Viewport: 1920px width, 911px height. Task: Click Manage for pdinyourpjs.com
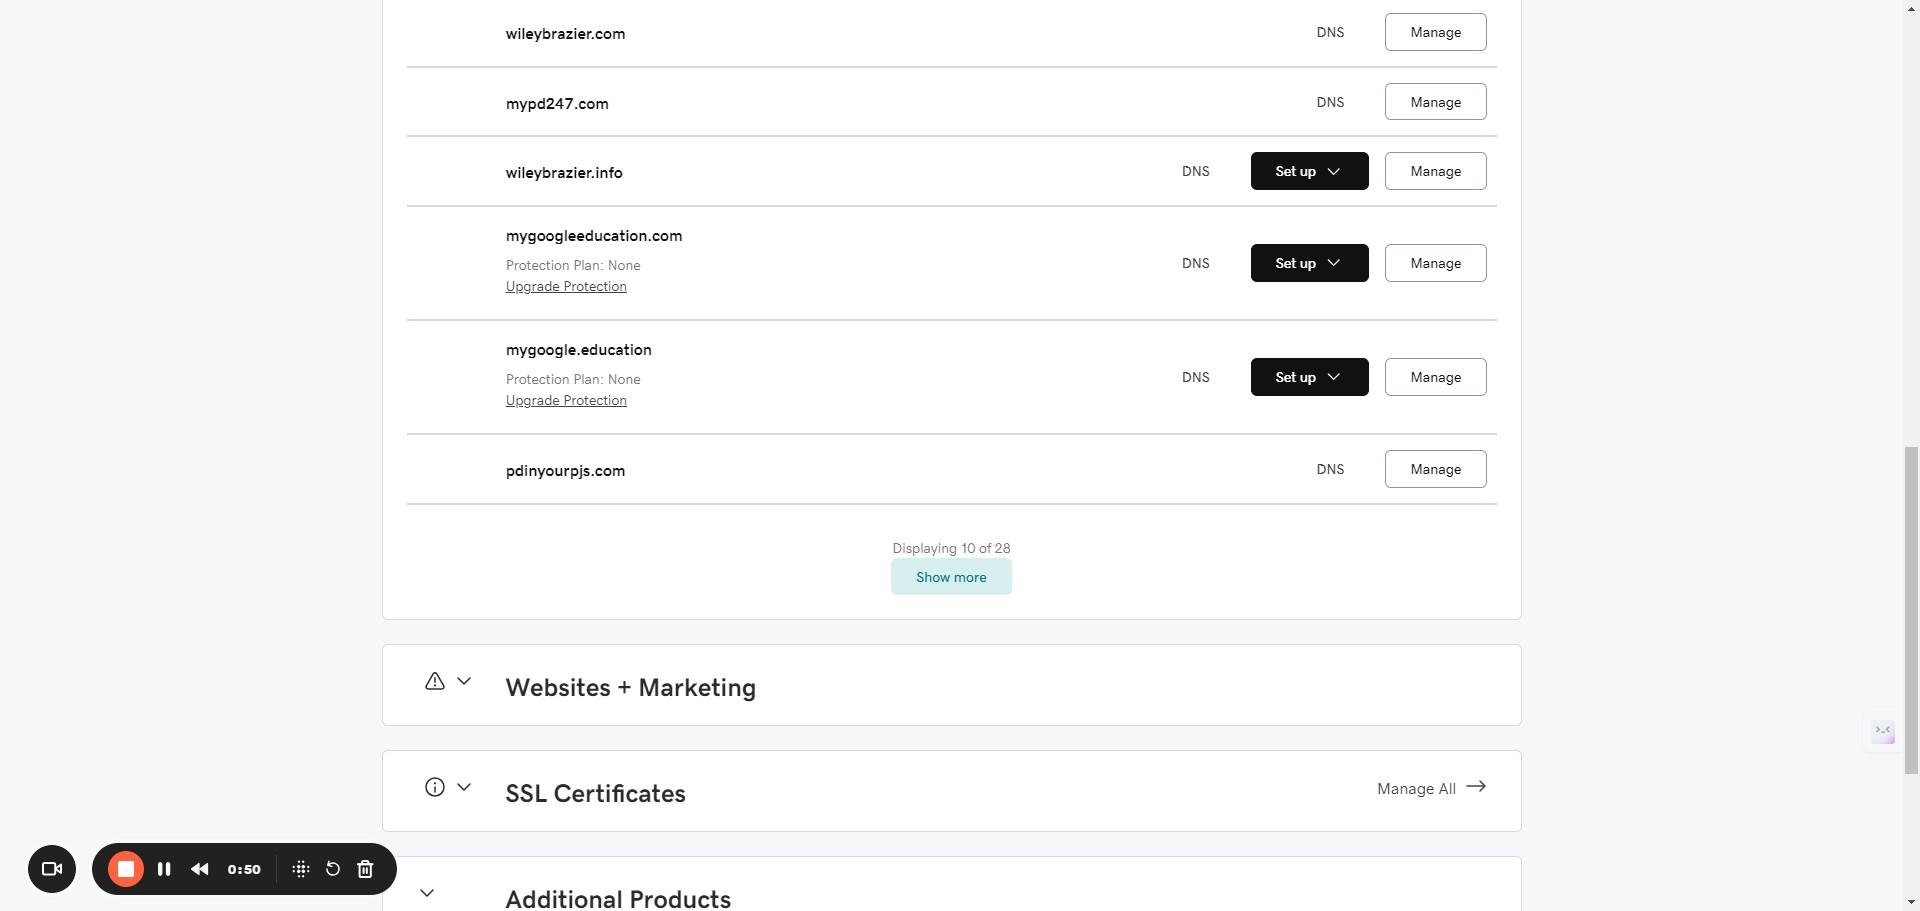click(x=1435, y=469)
